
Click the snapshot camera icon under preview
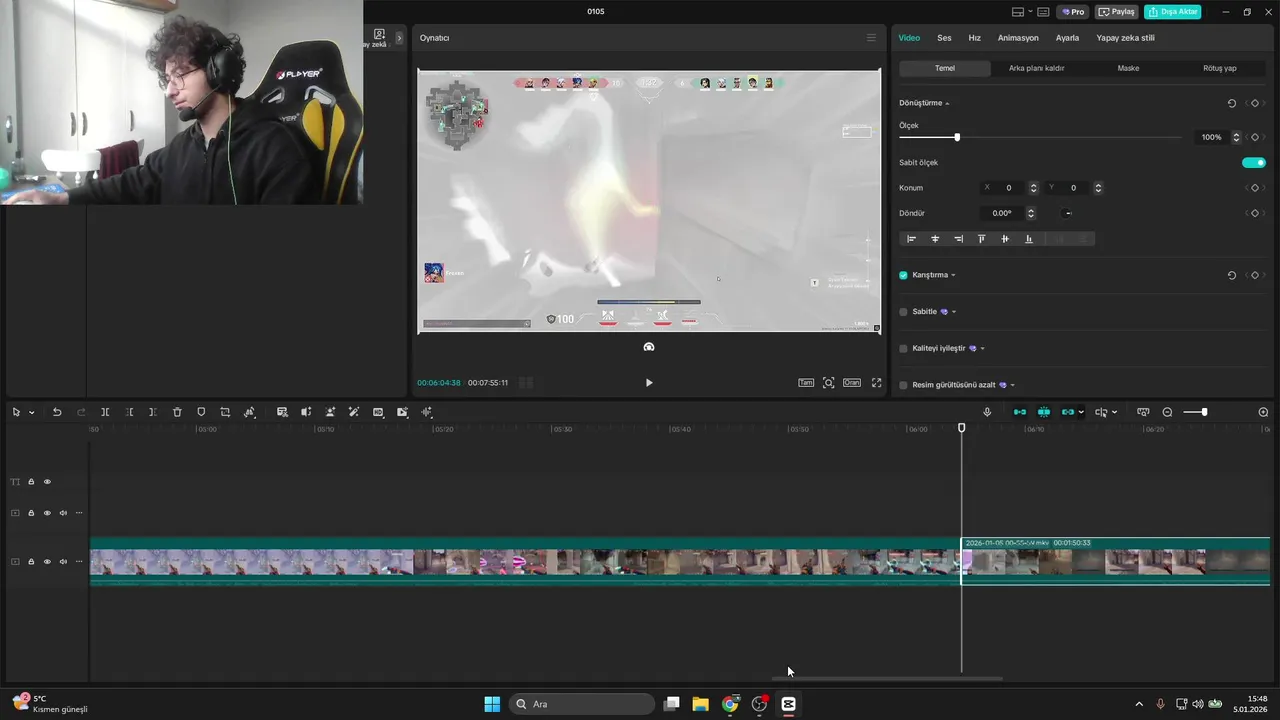649,347
